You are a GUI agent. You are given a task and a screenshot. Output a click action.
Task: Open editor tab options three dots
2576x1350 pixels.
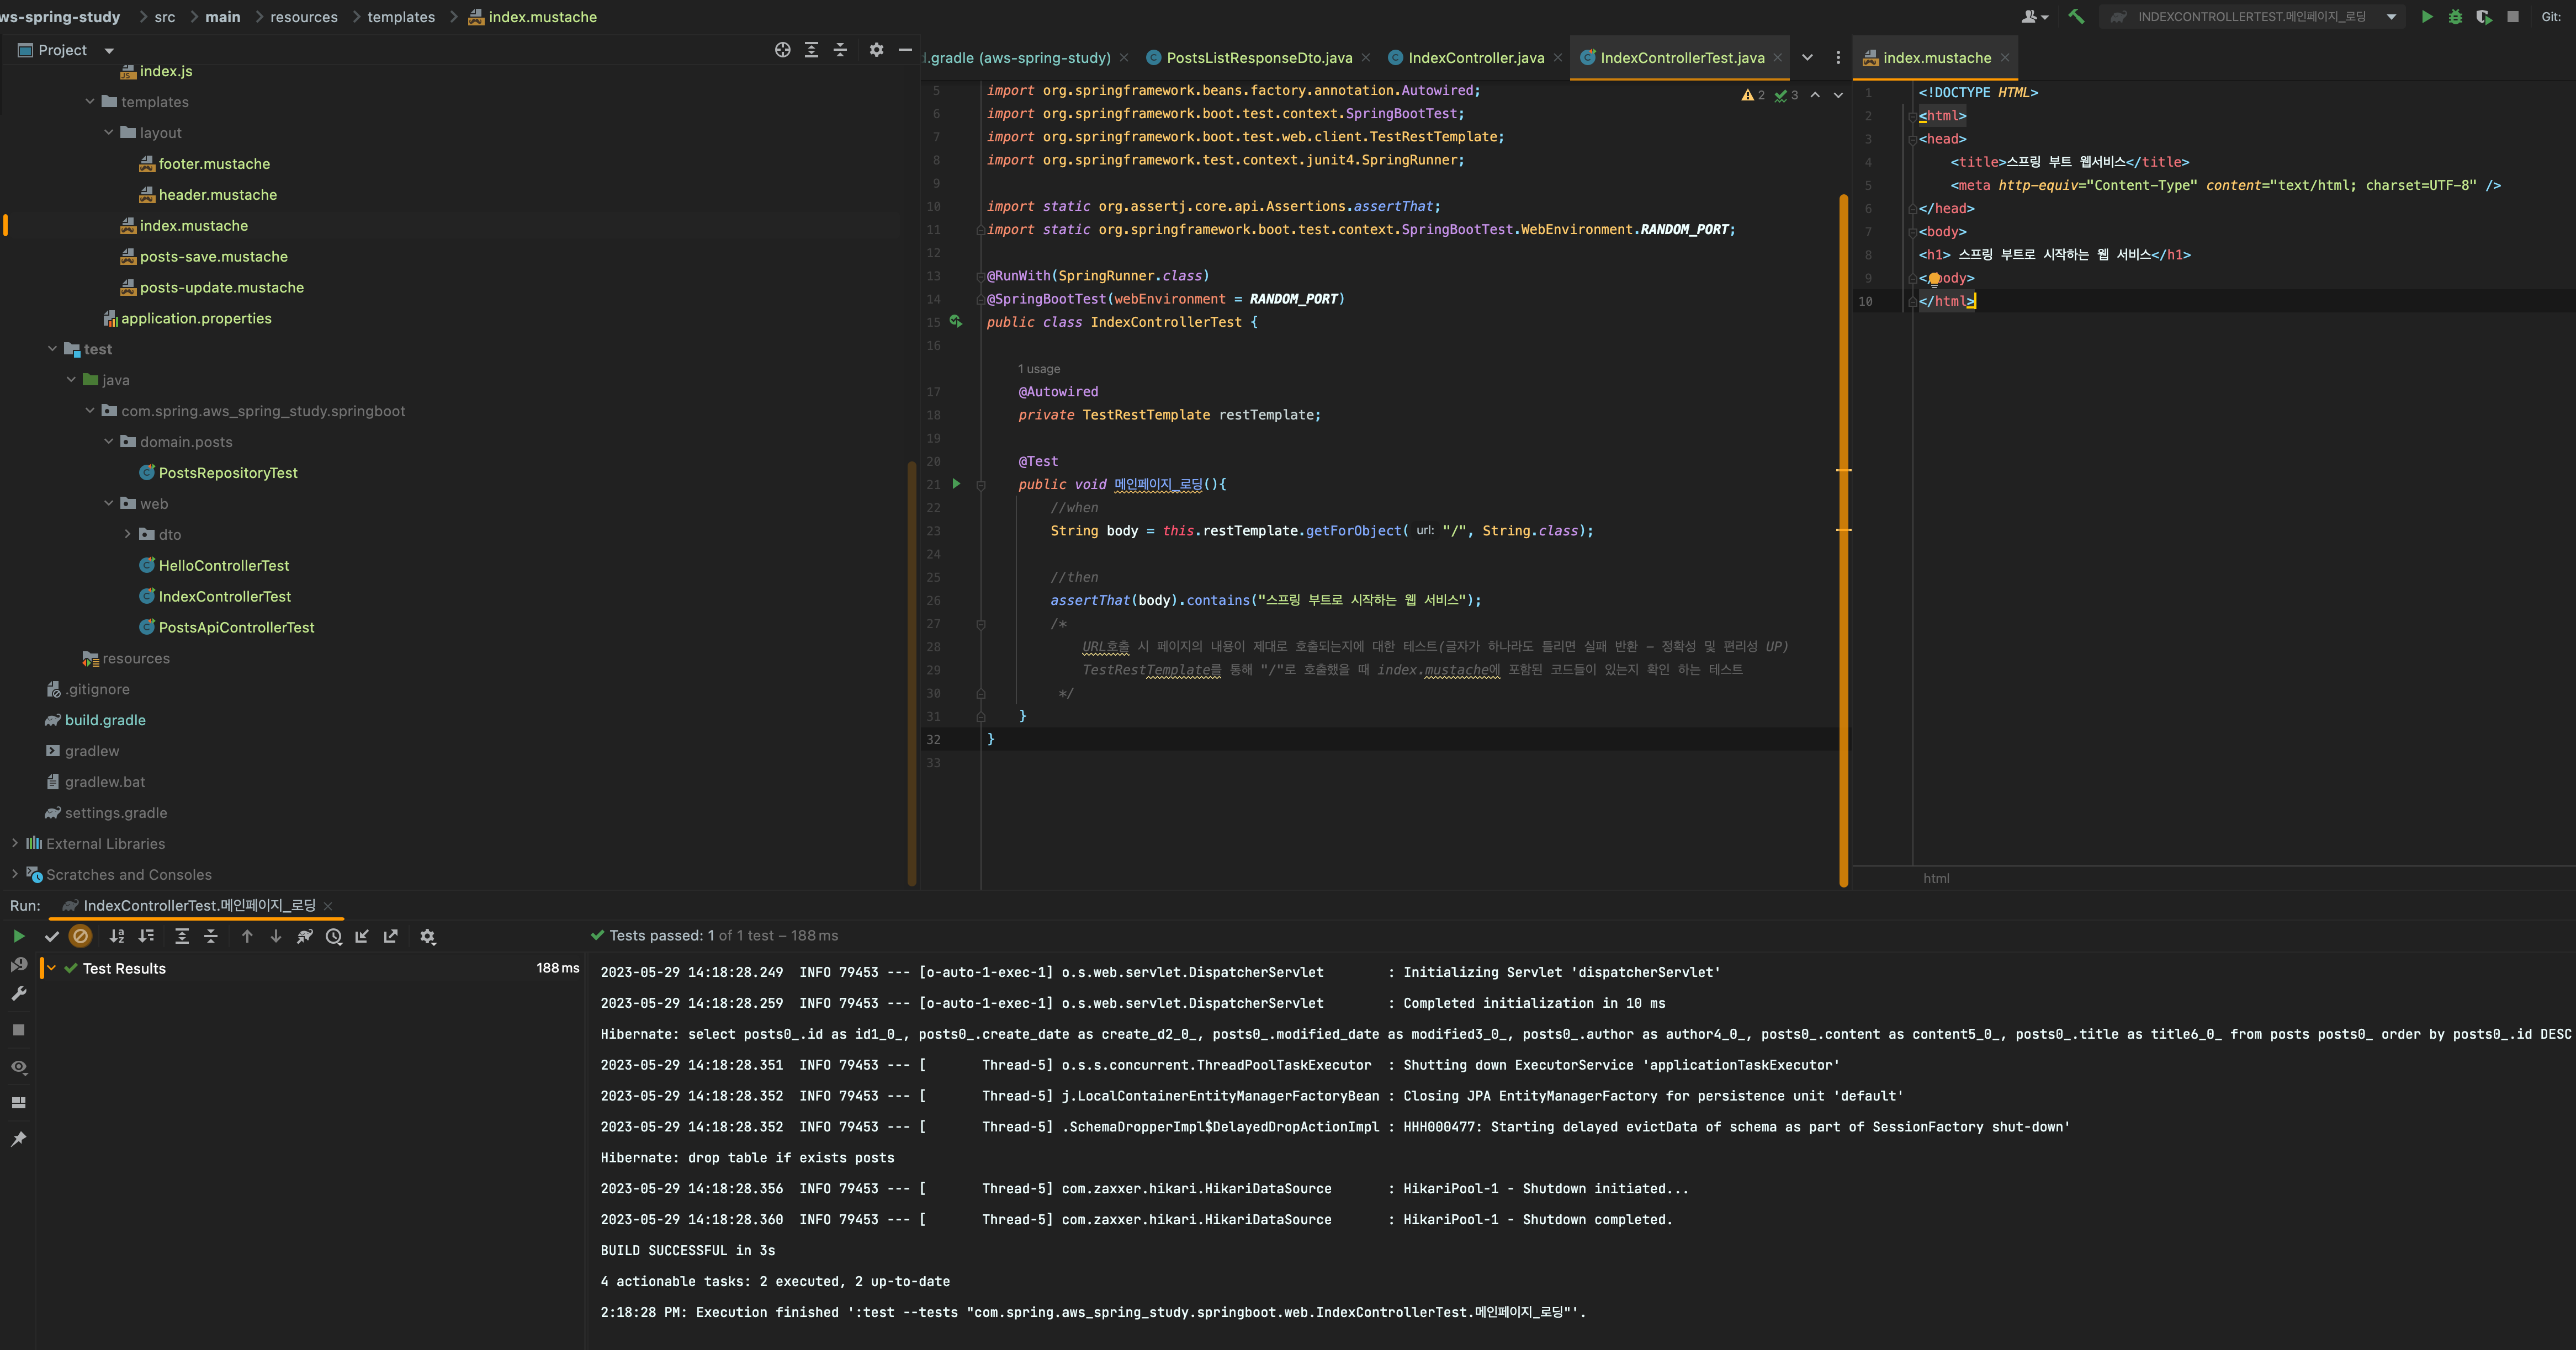(x=1838, y=58)
